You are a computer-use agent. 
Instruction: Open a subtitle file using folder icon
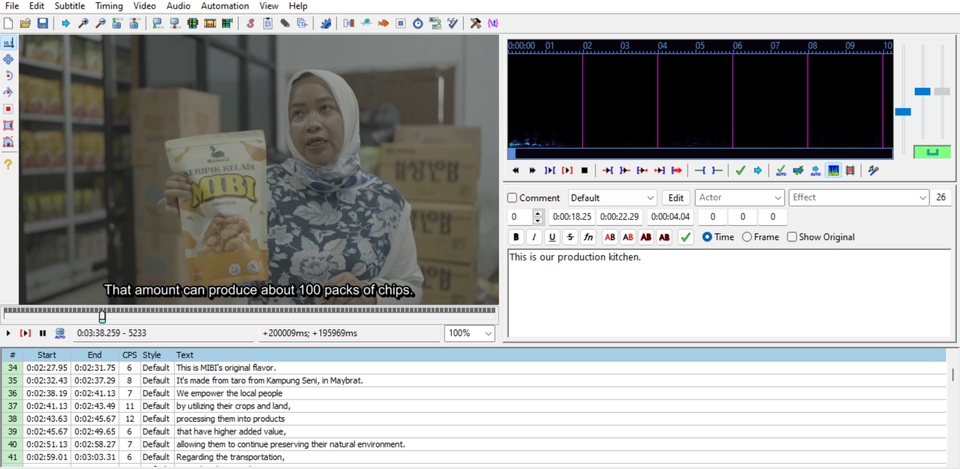tap(25, 23)
